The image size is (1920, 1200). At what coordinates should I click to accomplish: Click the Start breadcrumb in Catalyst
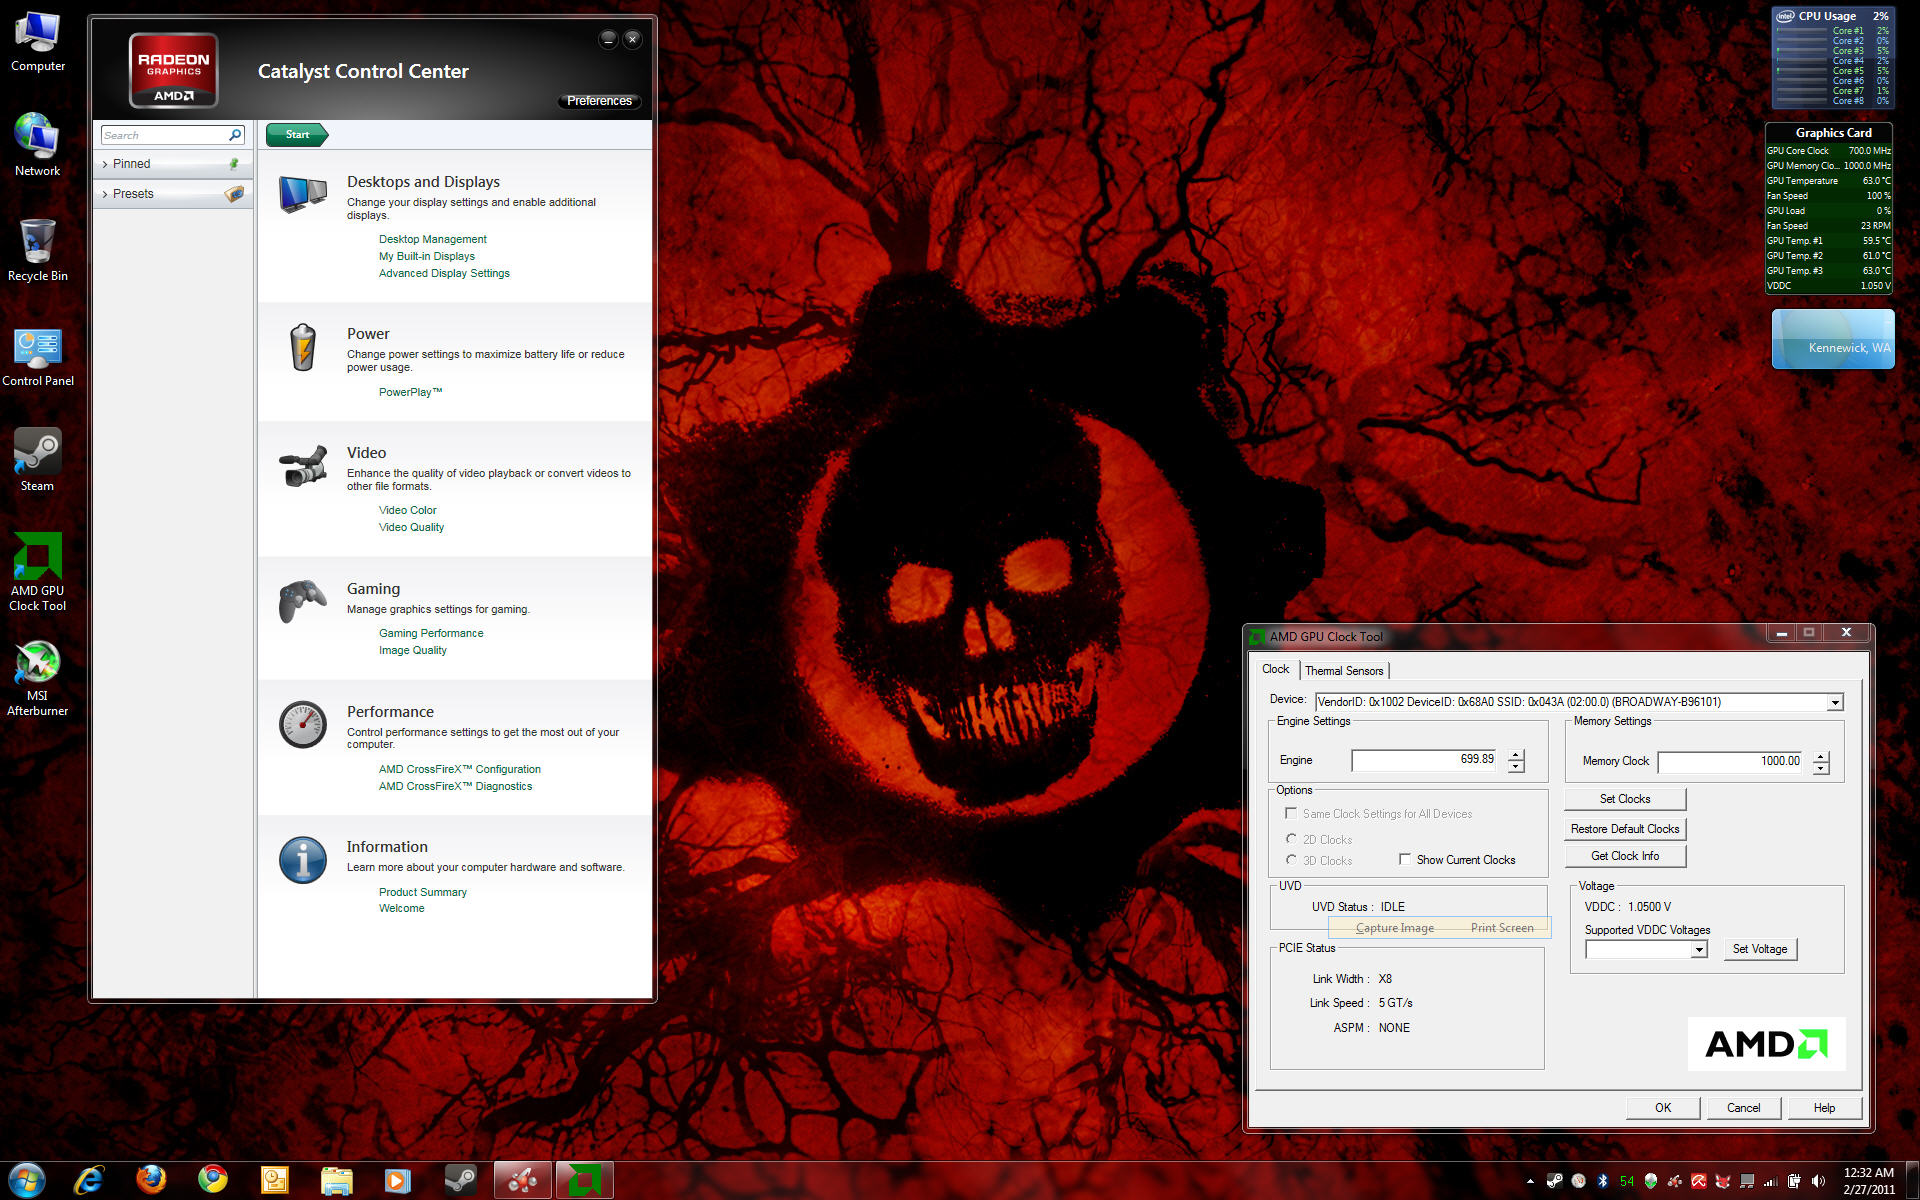click(x=297, y=135)
